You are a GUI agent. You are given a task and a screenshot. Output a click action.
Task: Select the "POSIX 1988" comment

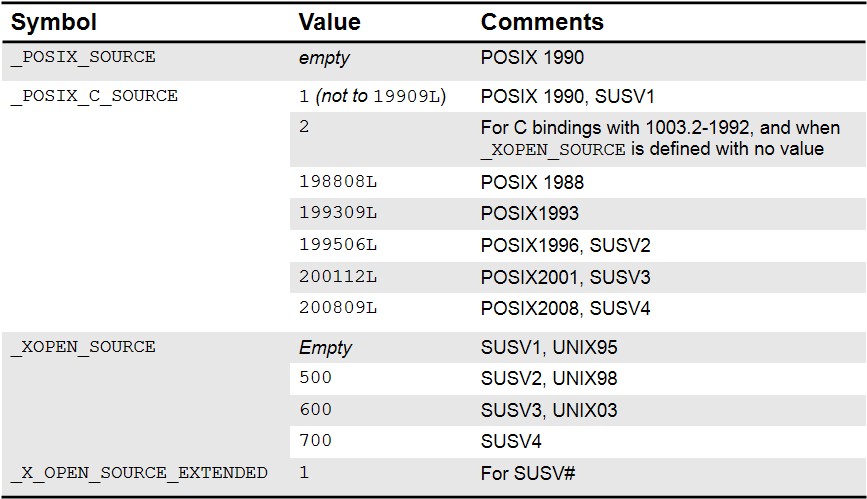tap(532, 182)
